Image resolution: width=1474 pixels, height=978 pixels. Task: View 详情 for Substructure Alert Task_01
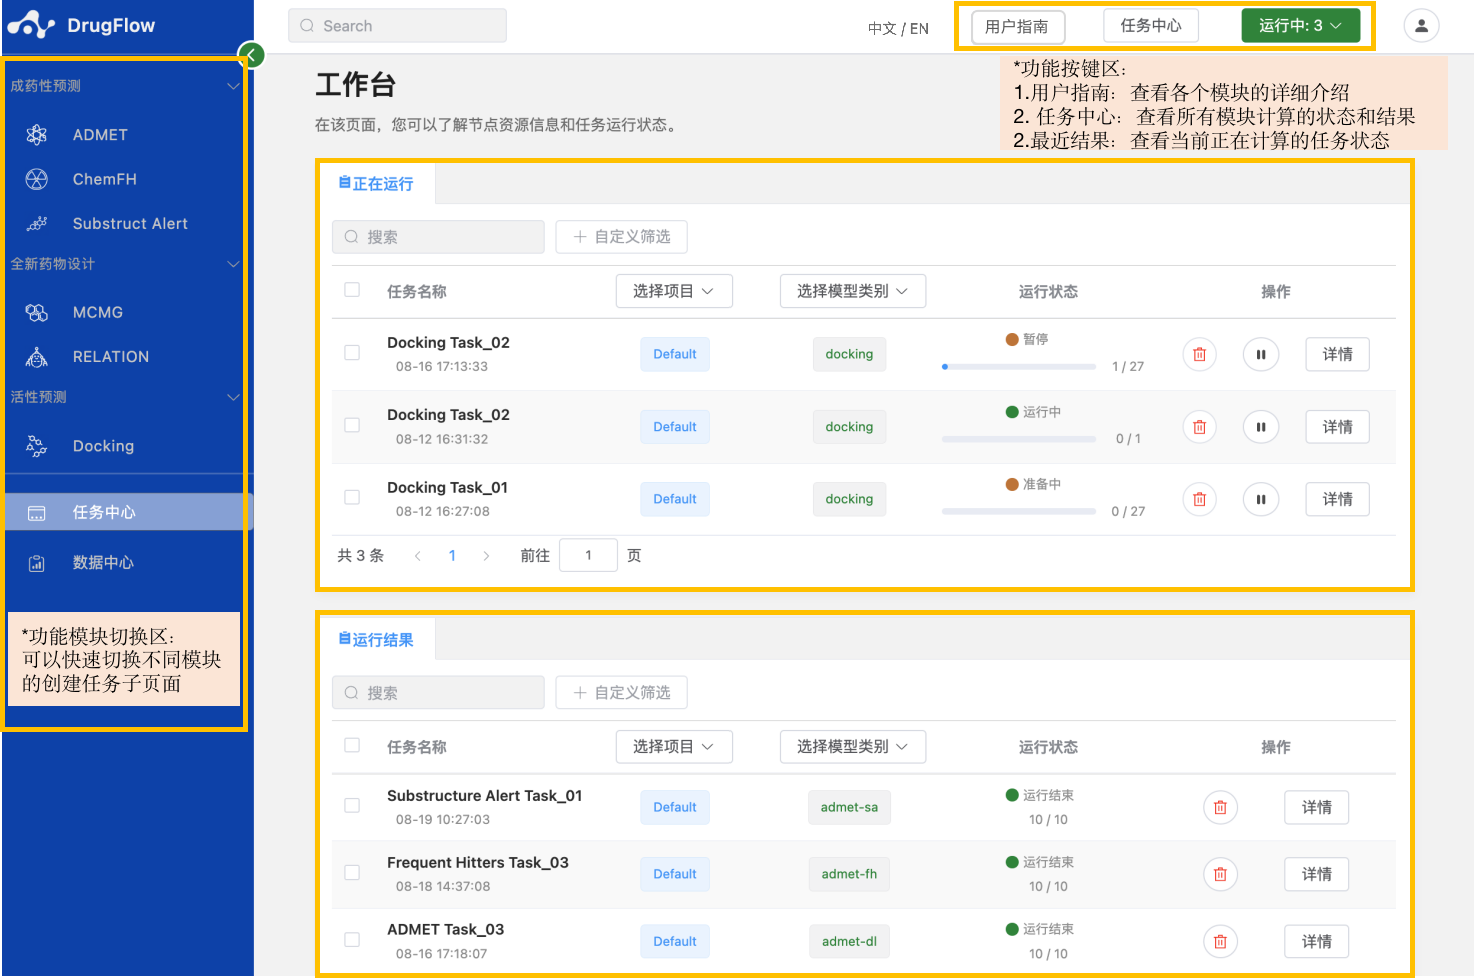point(1316,807)
